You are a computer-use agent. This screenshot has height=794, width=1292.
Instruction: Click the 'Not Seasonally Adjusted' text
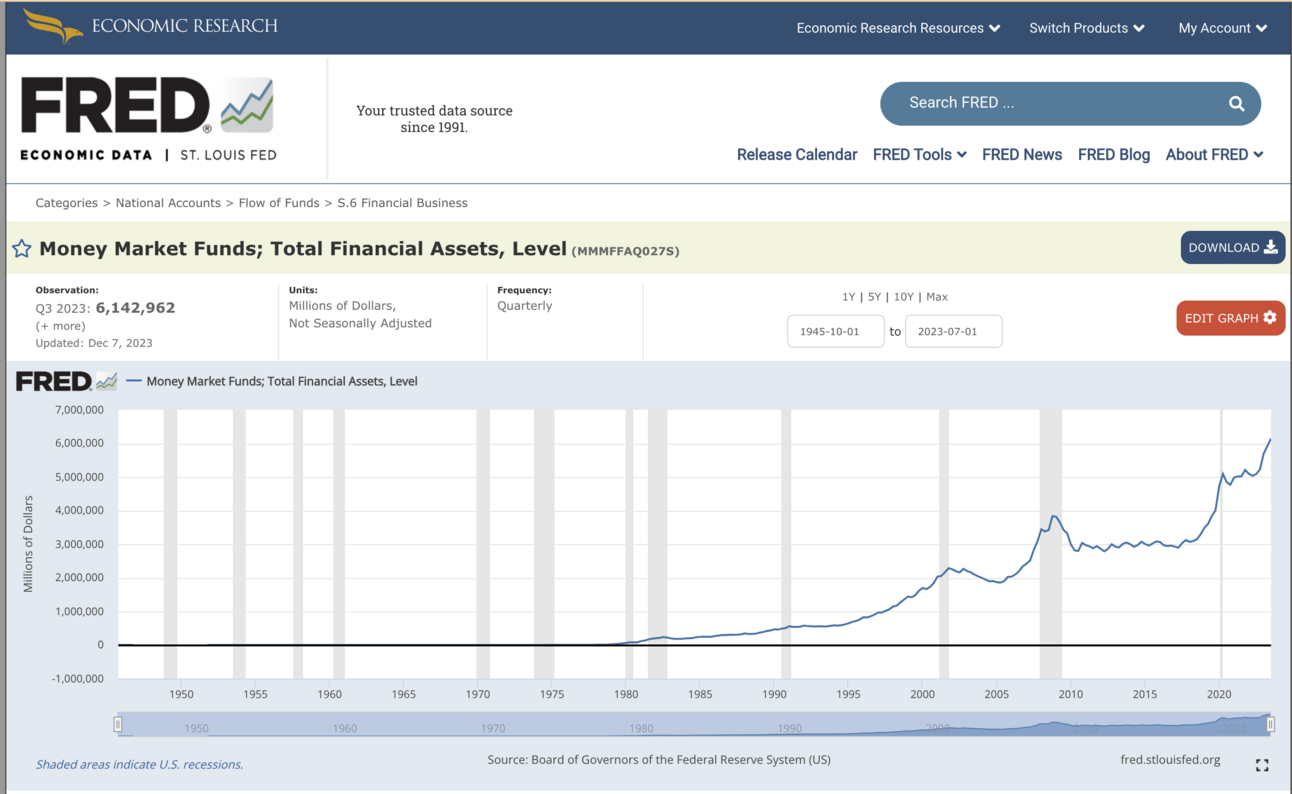point(360,323)
